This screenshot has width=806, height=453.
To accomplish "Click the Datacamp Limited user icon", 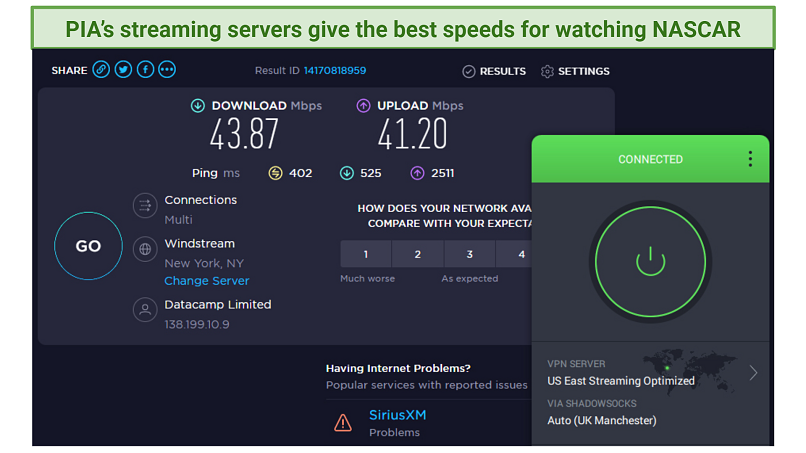I will pos(145,310).
